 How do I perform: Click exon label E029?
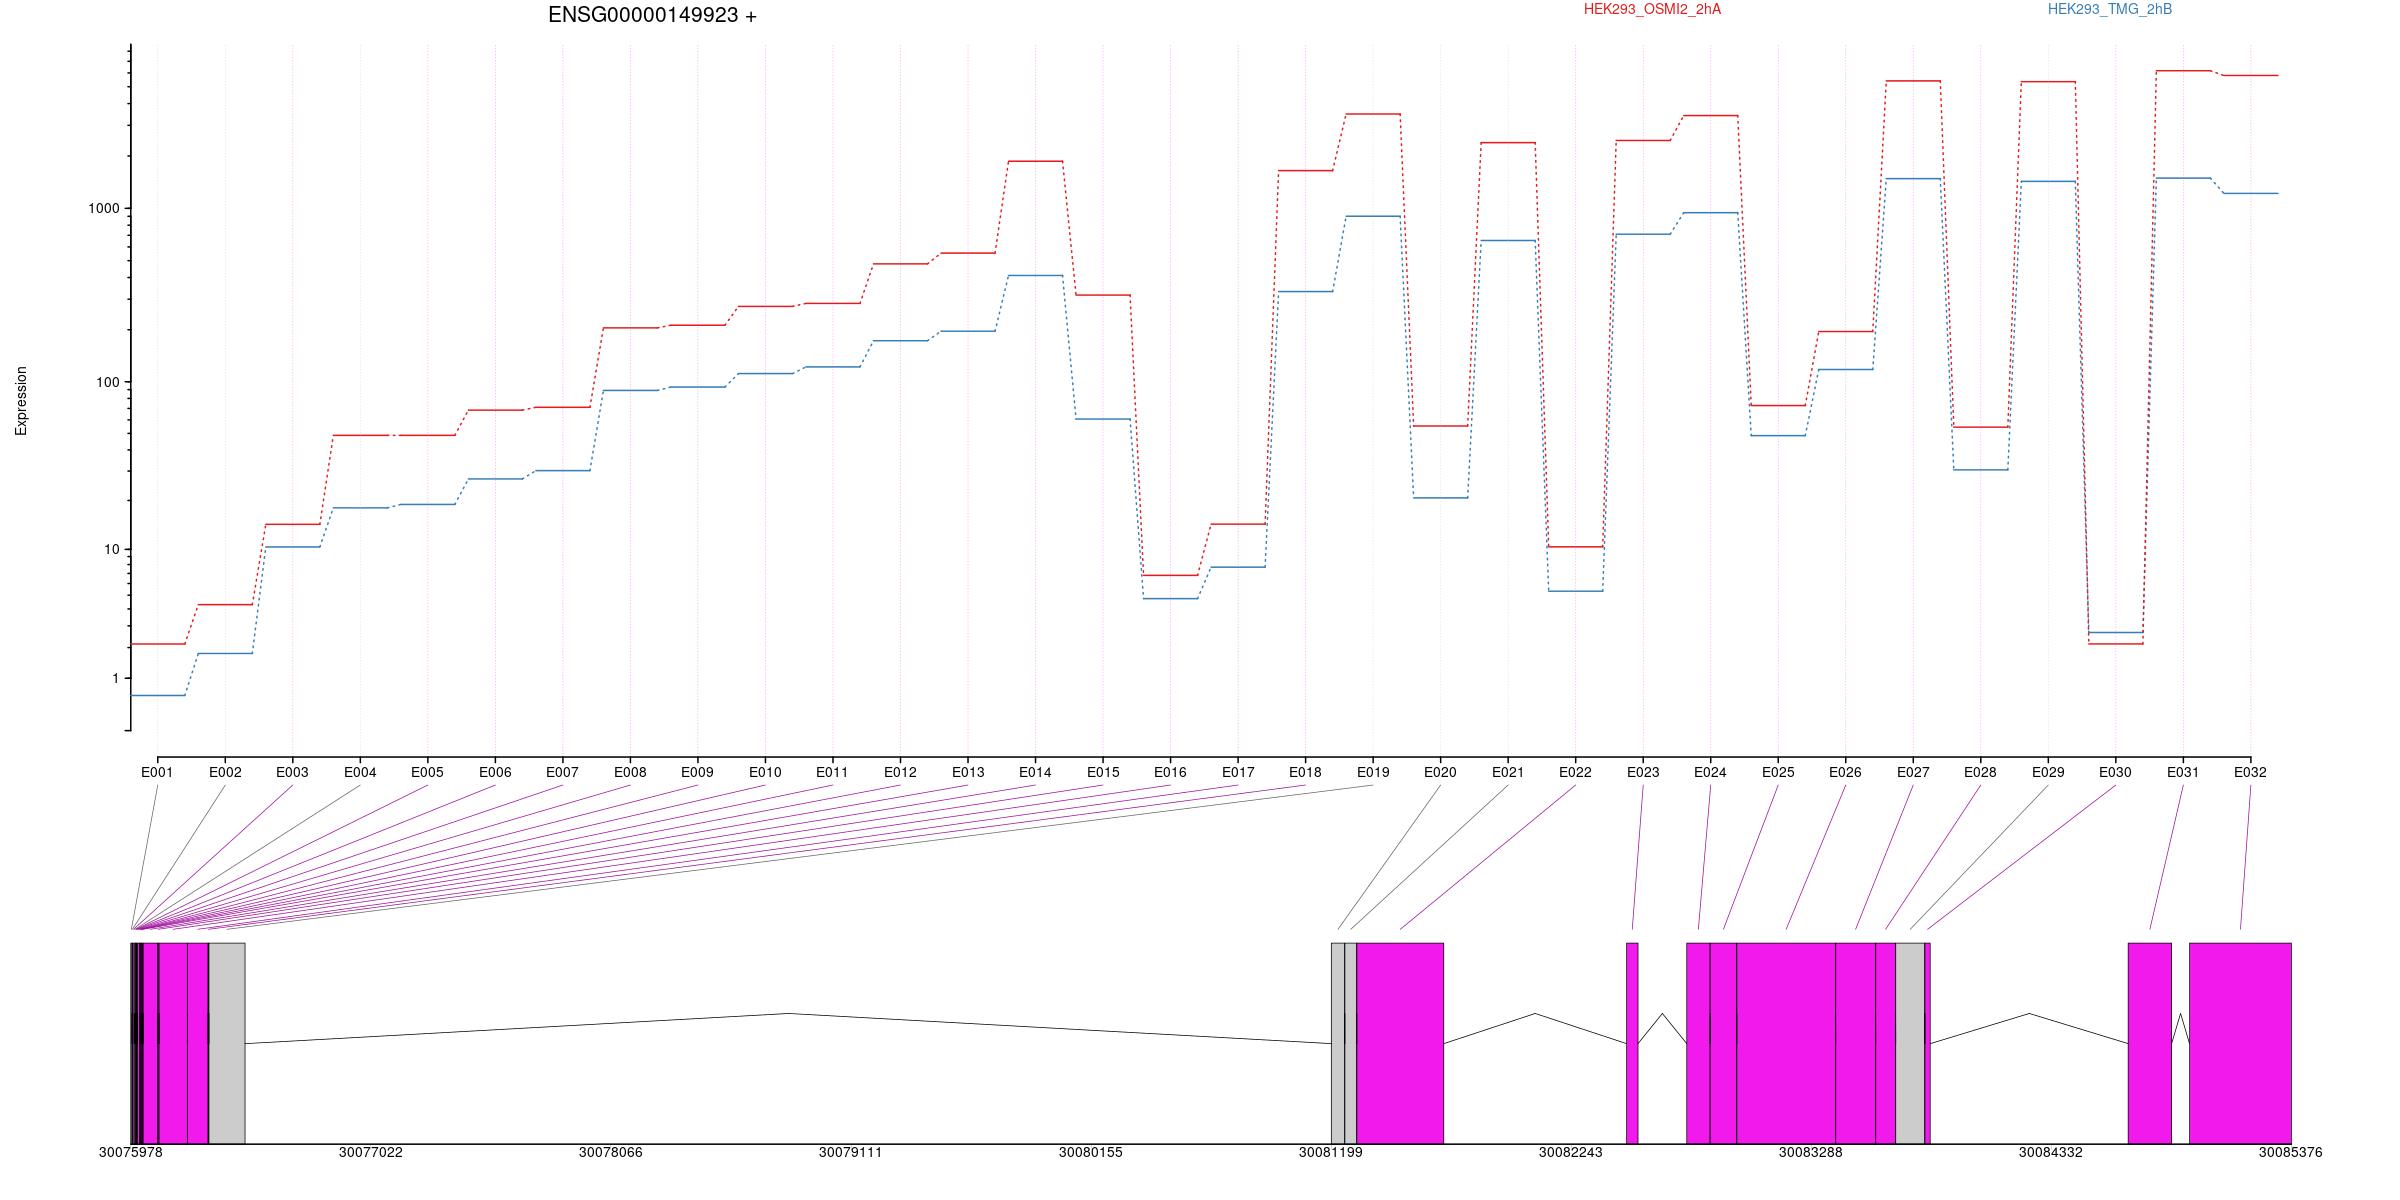[x=2048, y=772]
